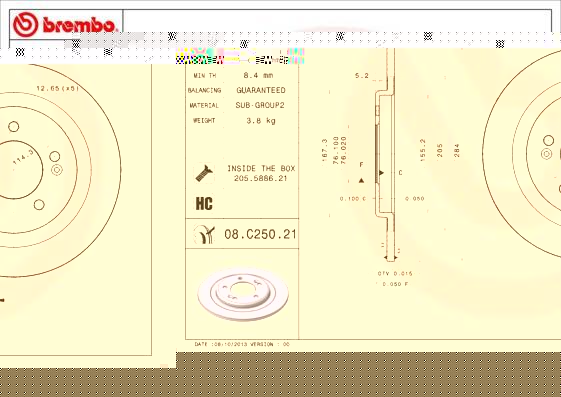Select the 8.4 mm value

258,75
